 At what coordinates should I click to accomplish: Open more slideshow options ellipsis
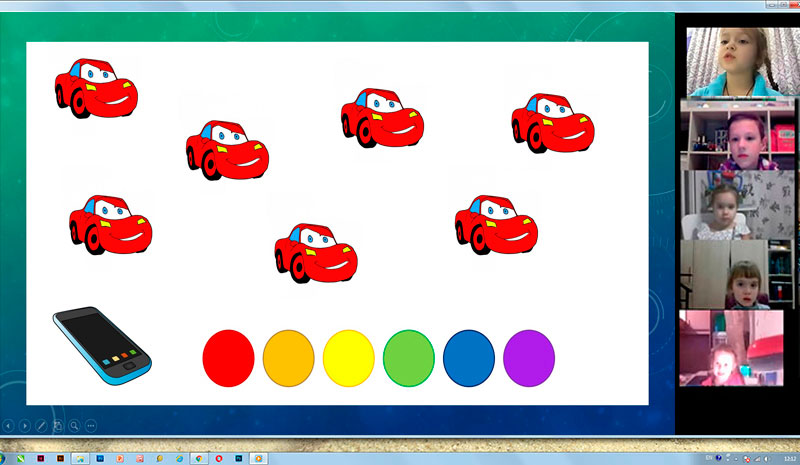click(91, 426)
